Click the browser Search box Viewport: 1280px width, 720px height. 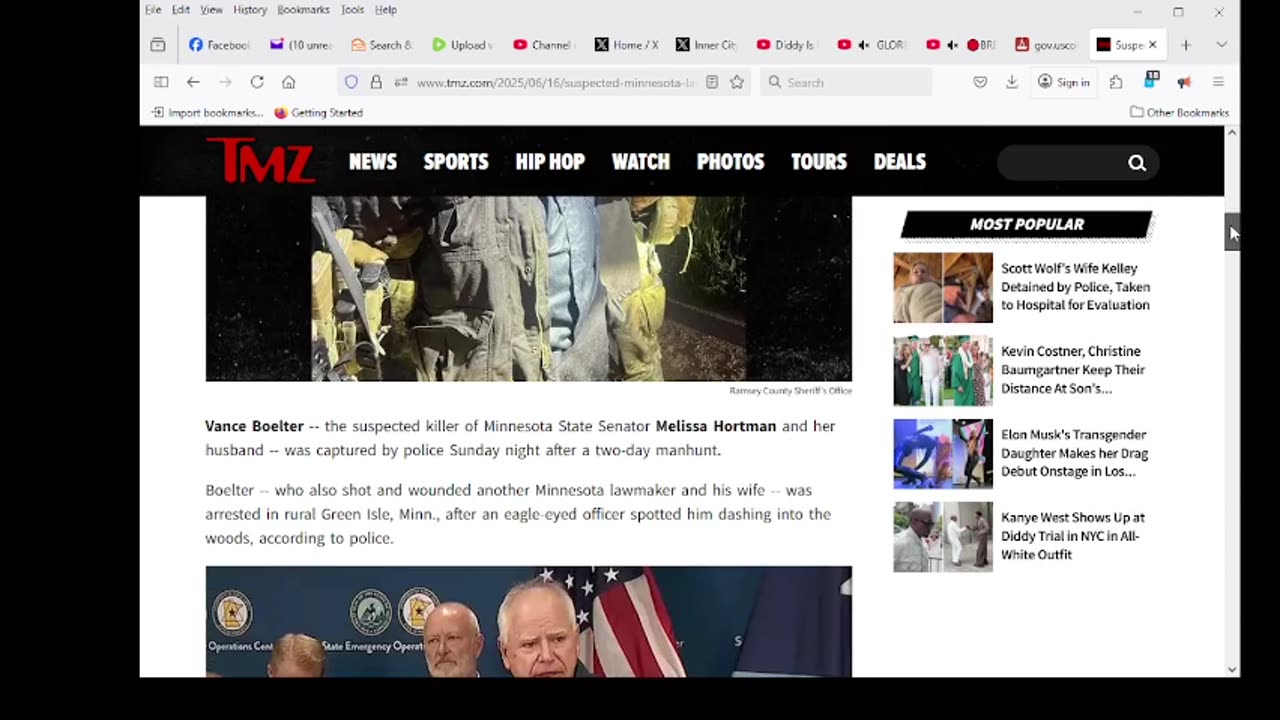point(846,82)
